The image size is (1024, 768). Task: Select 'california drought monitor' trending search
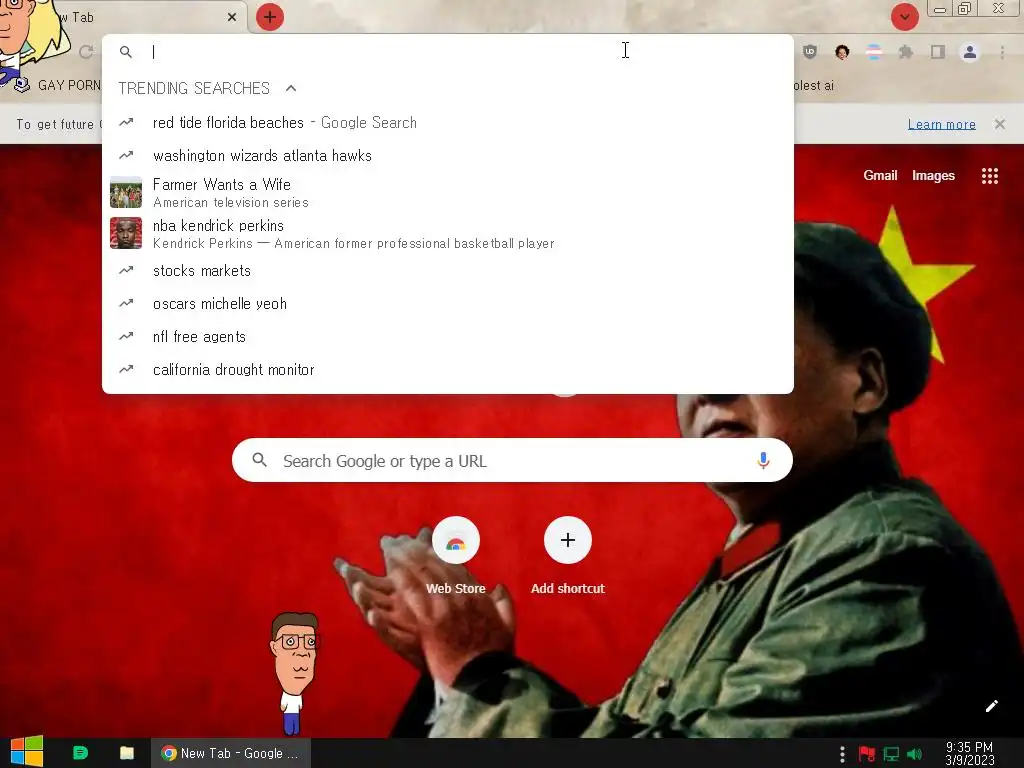tap(448, 370)
